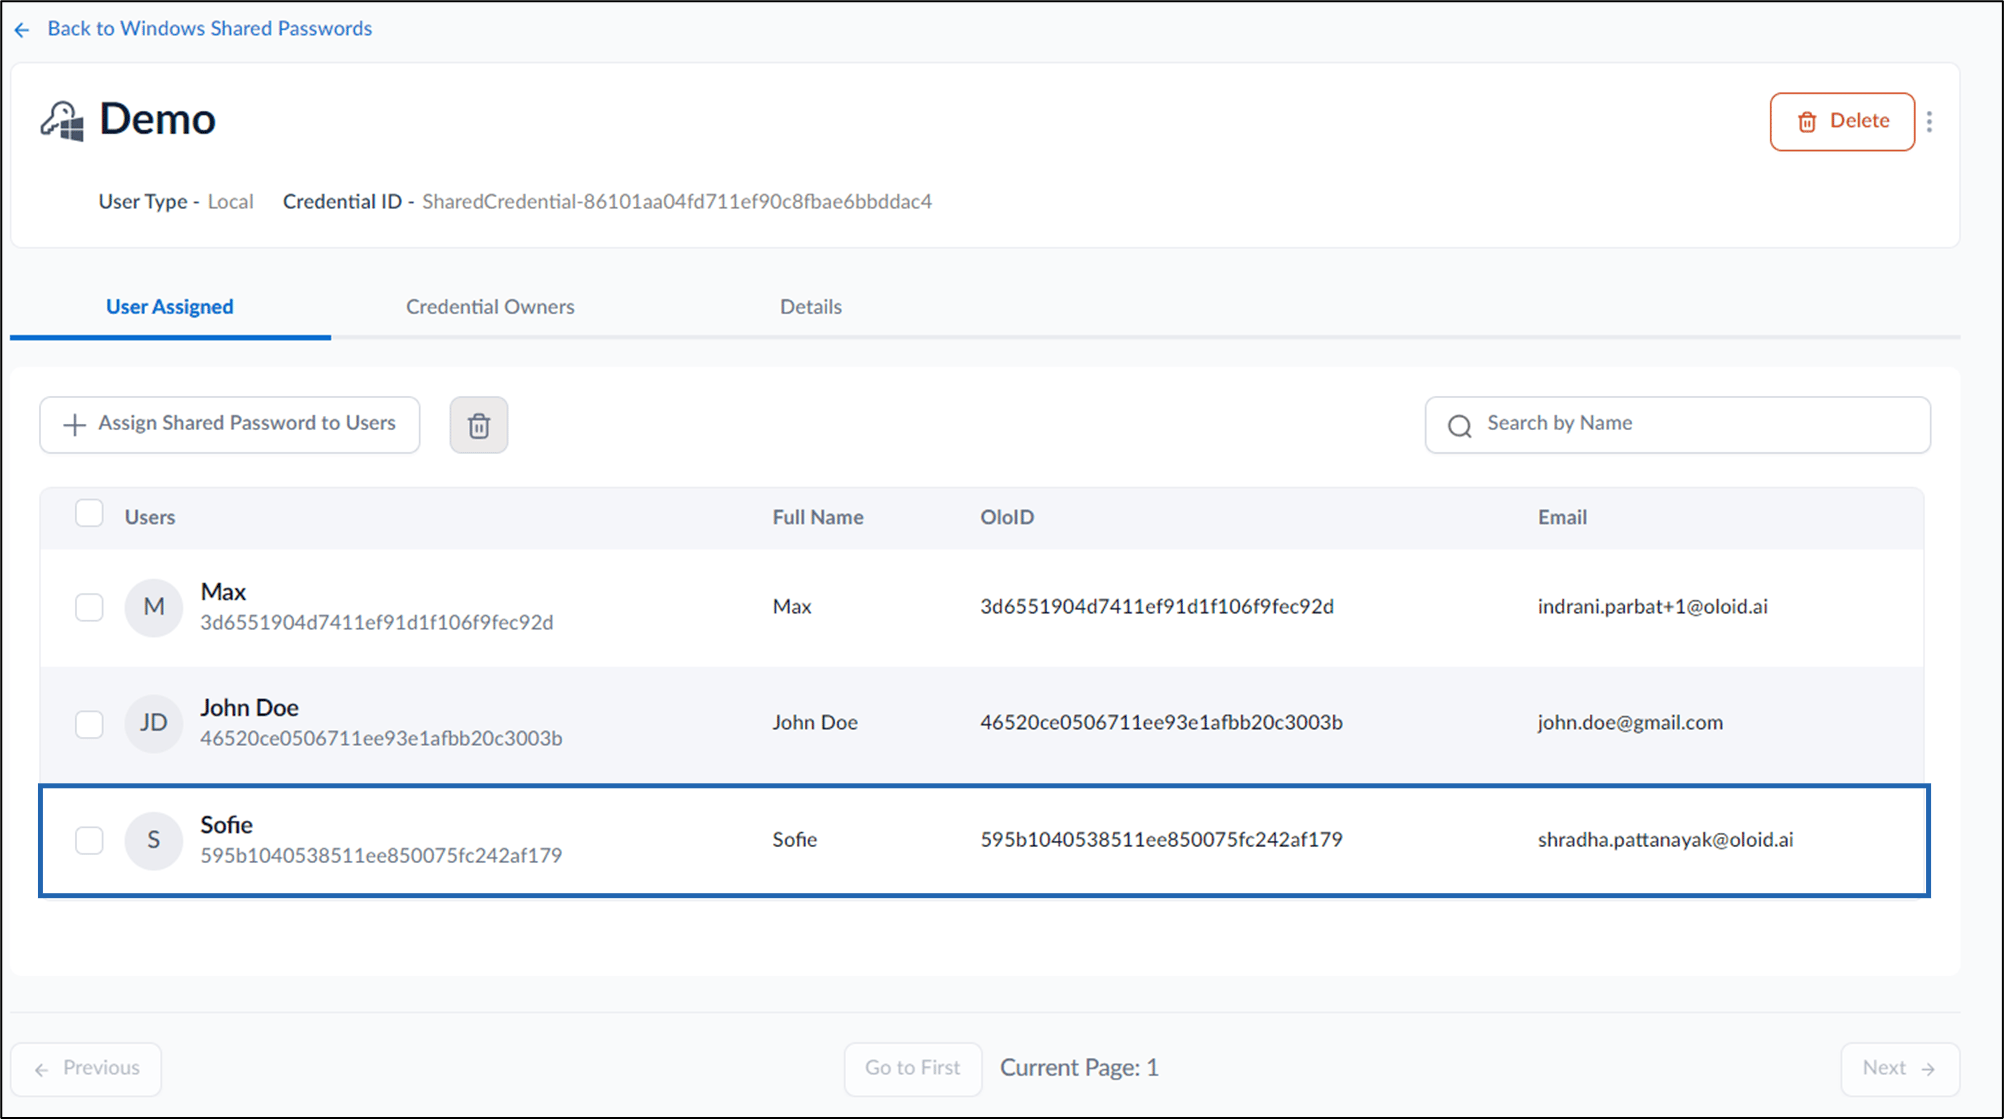Check the select-all Users header checkbox
This screenshot has width=2004, height=1119.
click(89, 513)
